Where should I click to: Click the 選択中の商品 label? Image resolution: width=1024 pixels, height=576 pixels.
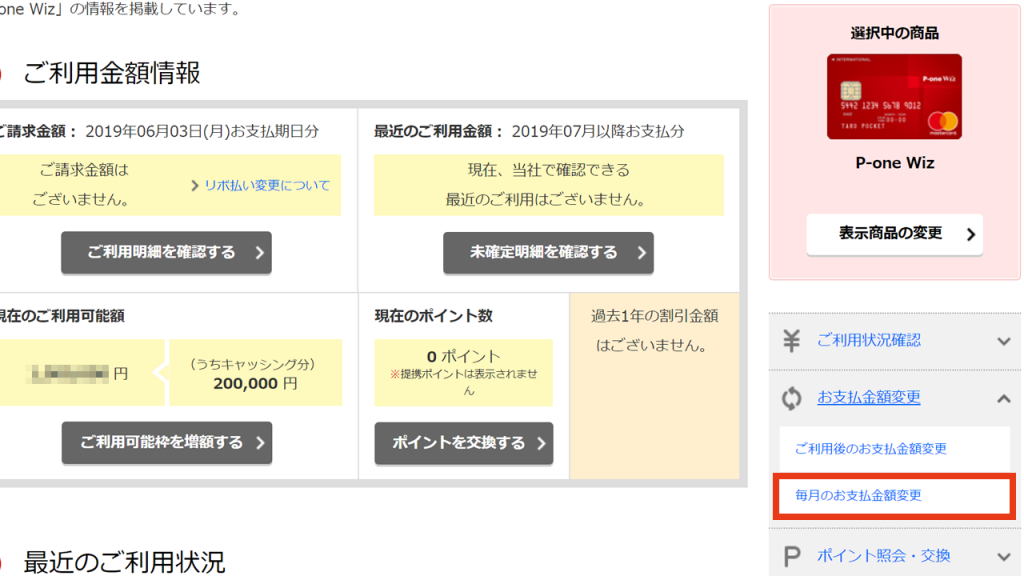895,33
